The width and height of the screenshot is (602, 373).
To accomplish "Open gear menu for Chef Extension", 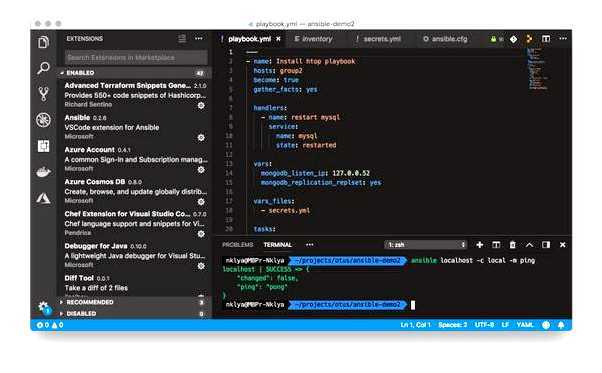I will (x=201, y=234).
